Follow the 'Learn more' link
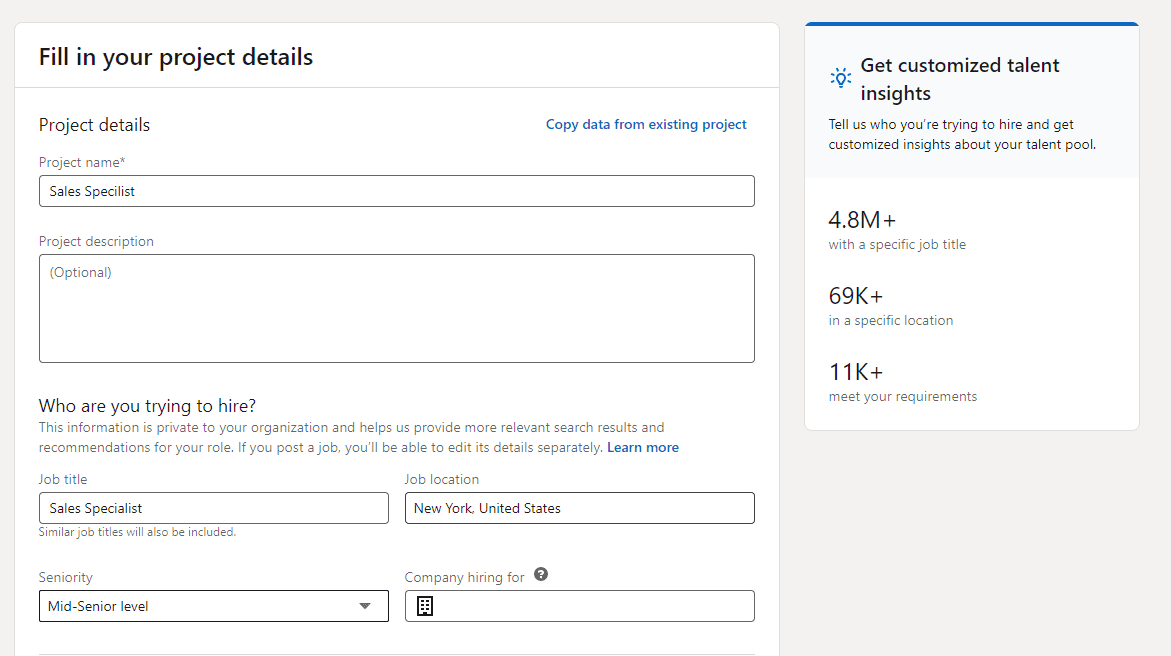The height and width of the screenshot is (656, 1171). click(642, 448)
